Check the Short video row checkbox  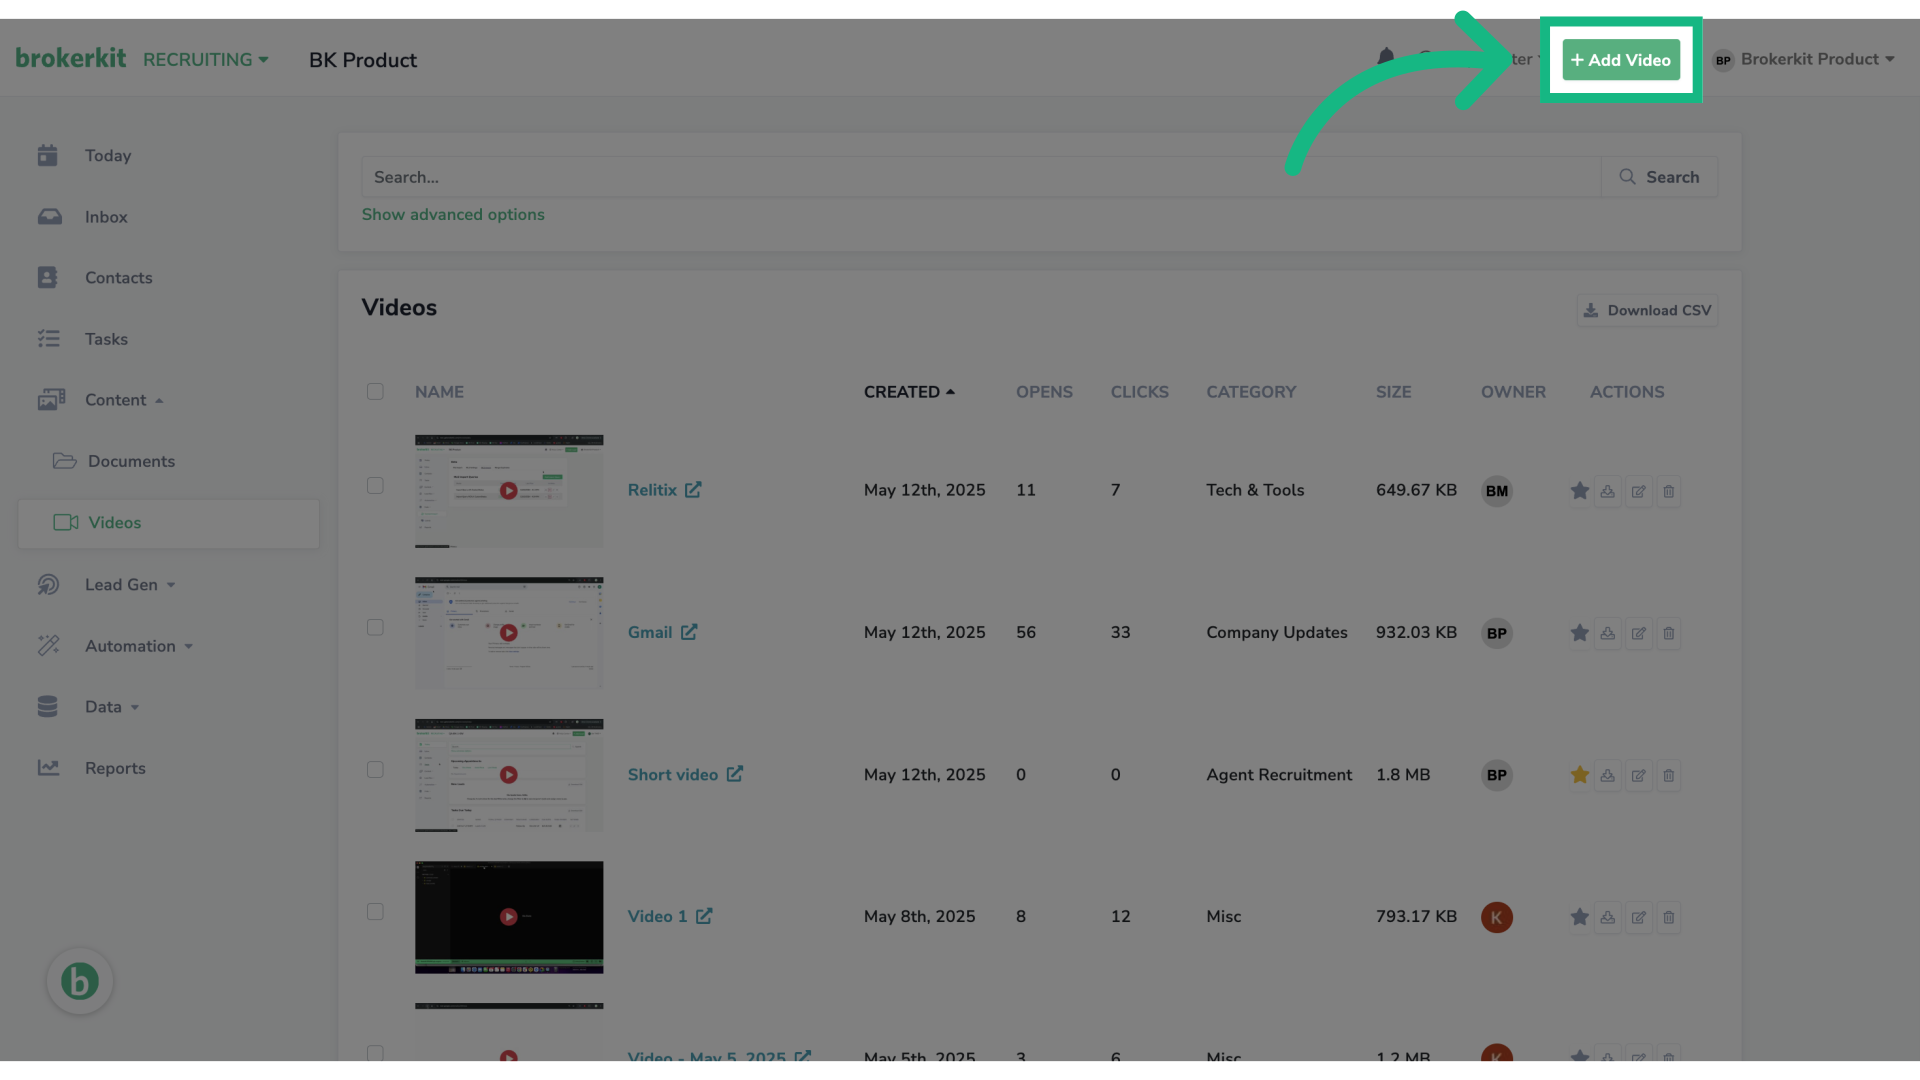click(x=375, y=770)
